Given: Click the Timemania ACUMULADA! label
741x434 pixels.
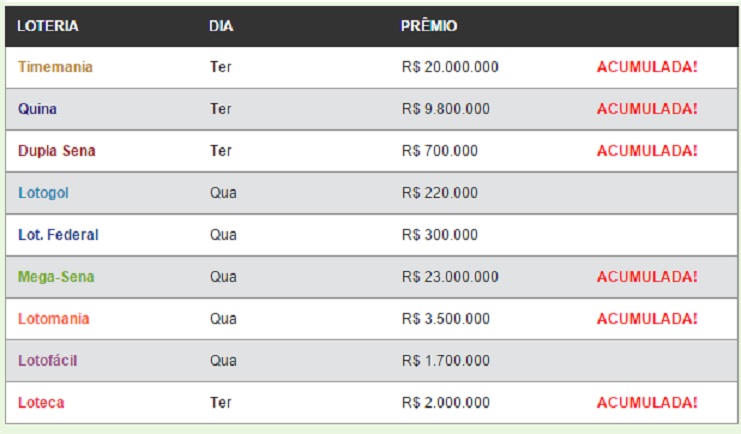Looking at the screenshot, I should [x=647, y=67].
